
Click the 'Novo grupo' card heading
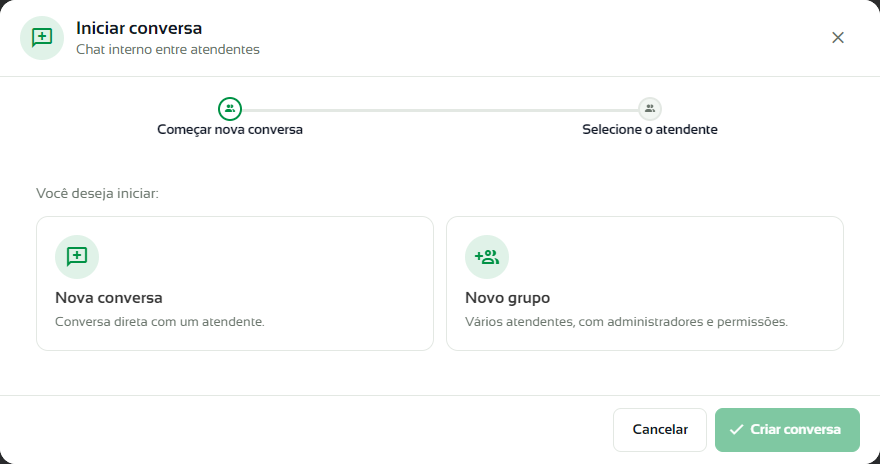(507, 298)
